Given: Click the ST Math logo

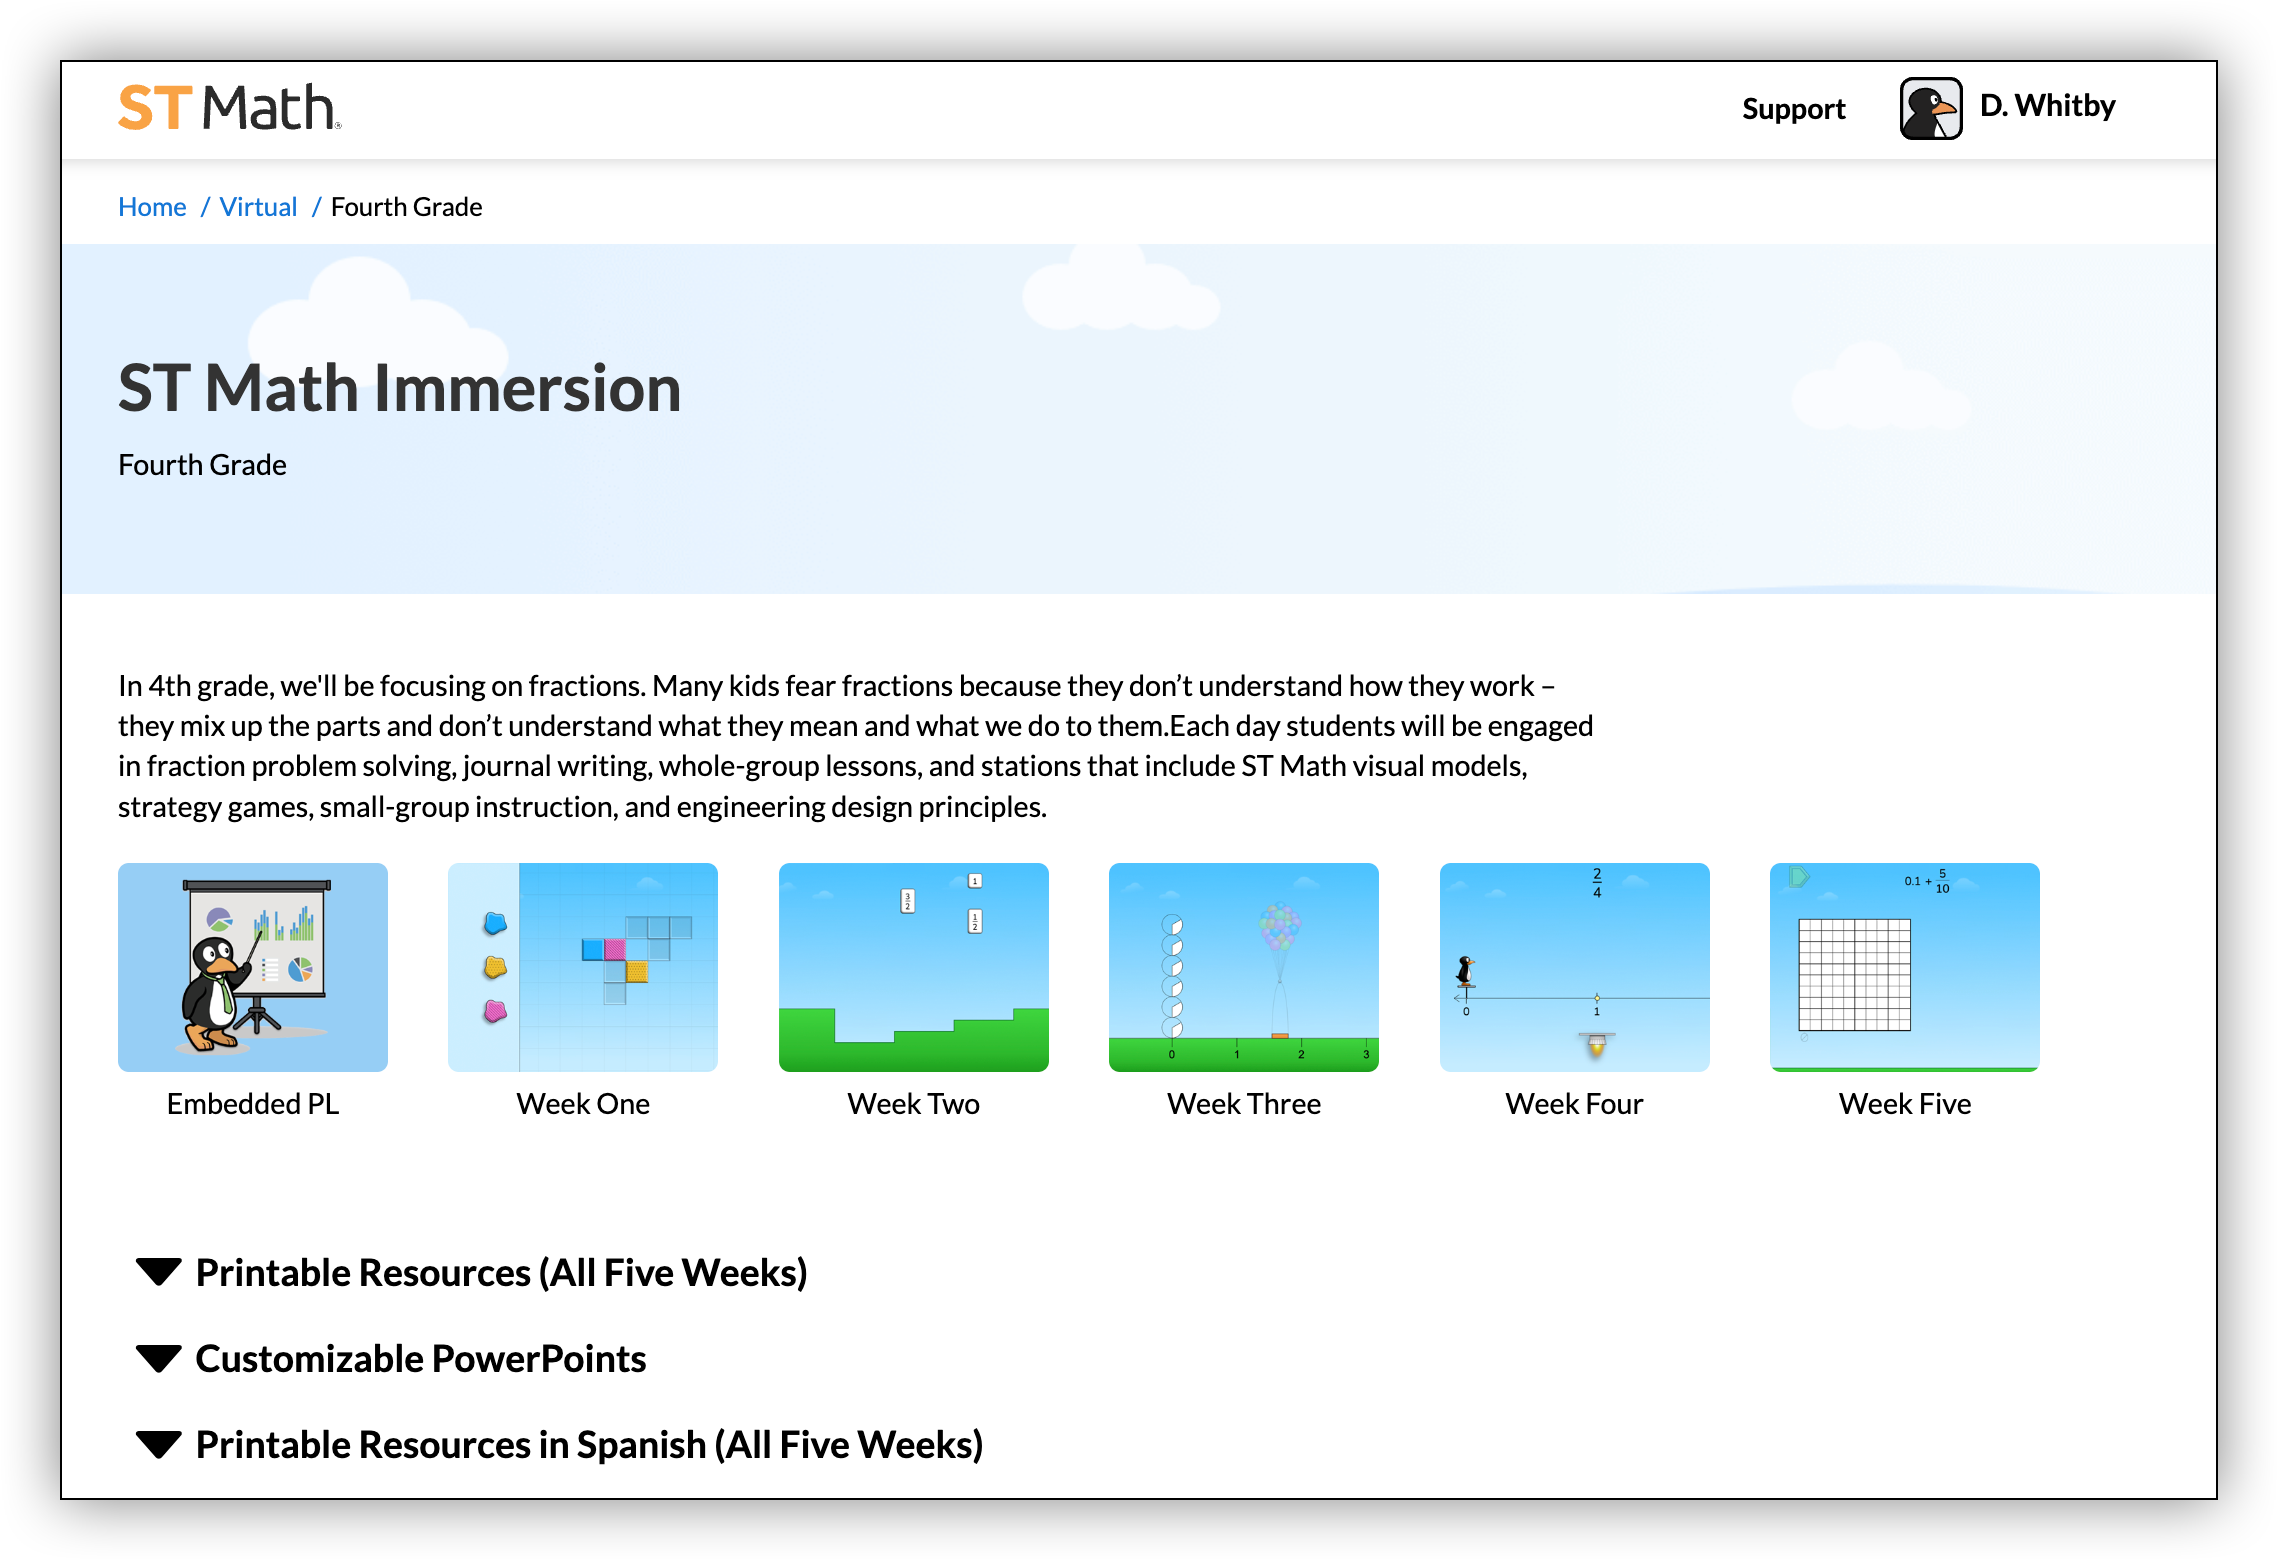Looking at the screenshot, I should [230, 108].
